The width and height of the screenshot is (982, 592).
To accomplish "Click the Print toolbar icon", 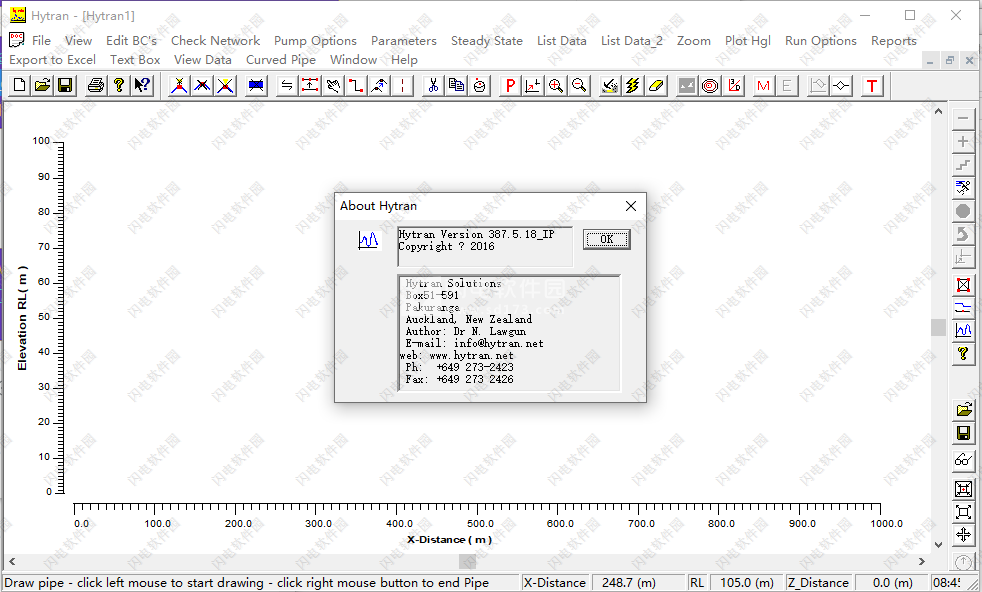I will [96, 85].
